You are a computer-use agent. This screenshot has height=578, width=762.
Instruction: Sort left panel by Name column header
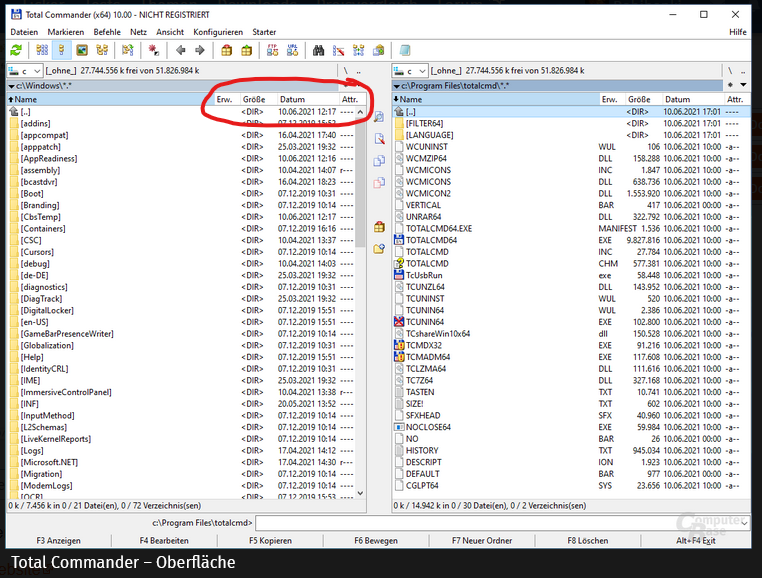click(110, 99)
